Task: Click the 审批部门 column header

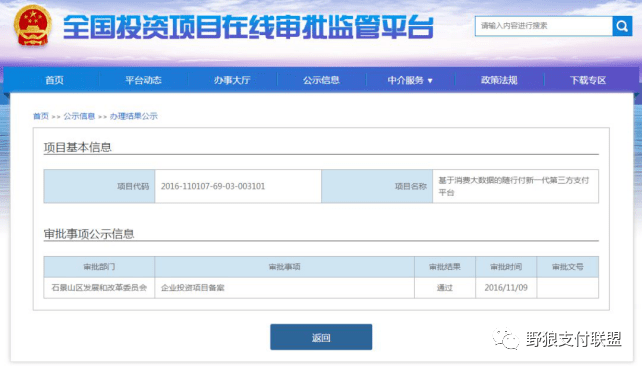Action: (x=99, y=267)
